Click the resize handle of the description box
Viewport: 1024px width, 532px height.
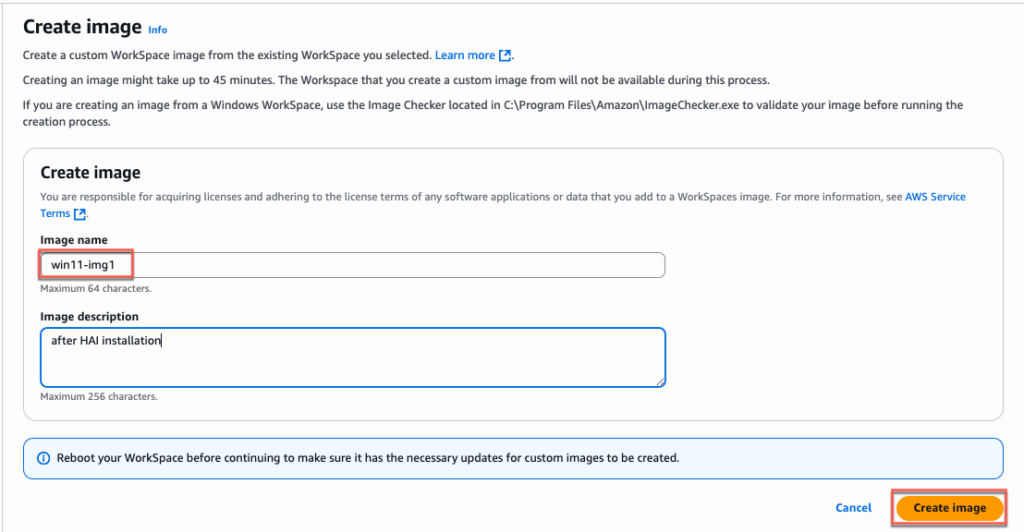pos(660,381)
